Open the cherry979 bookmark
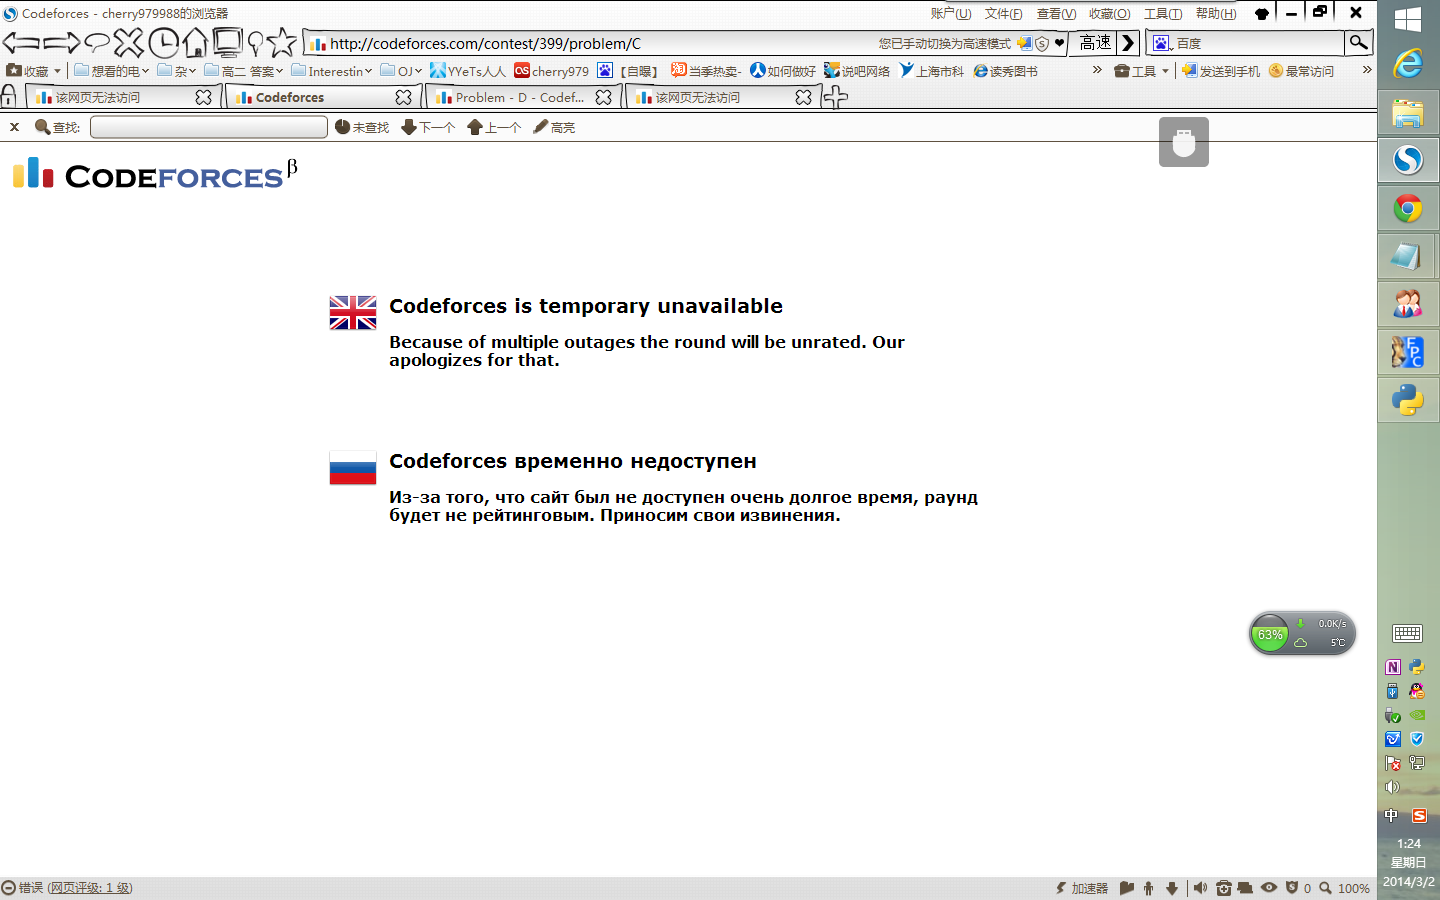Image resolution: width=1440 pixels, height=900 pixels. 551,71
